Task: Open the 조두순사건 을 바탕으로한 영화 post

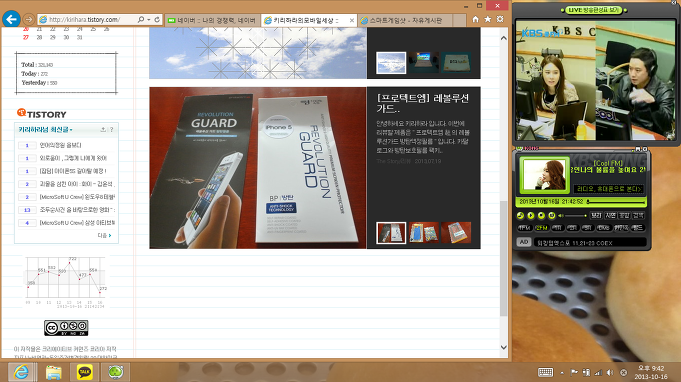Action: 77,210
